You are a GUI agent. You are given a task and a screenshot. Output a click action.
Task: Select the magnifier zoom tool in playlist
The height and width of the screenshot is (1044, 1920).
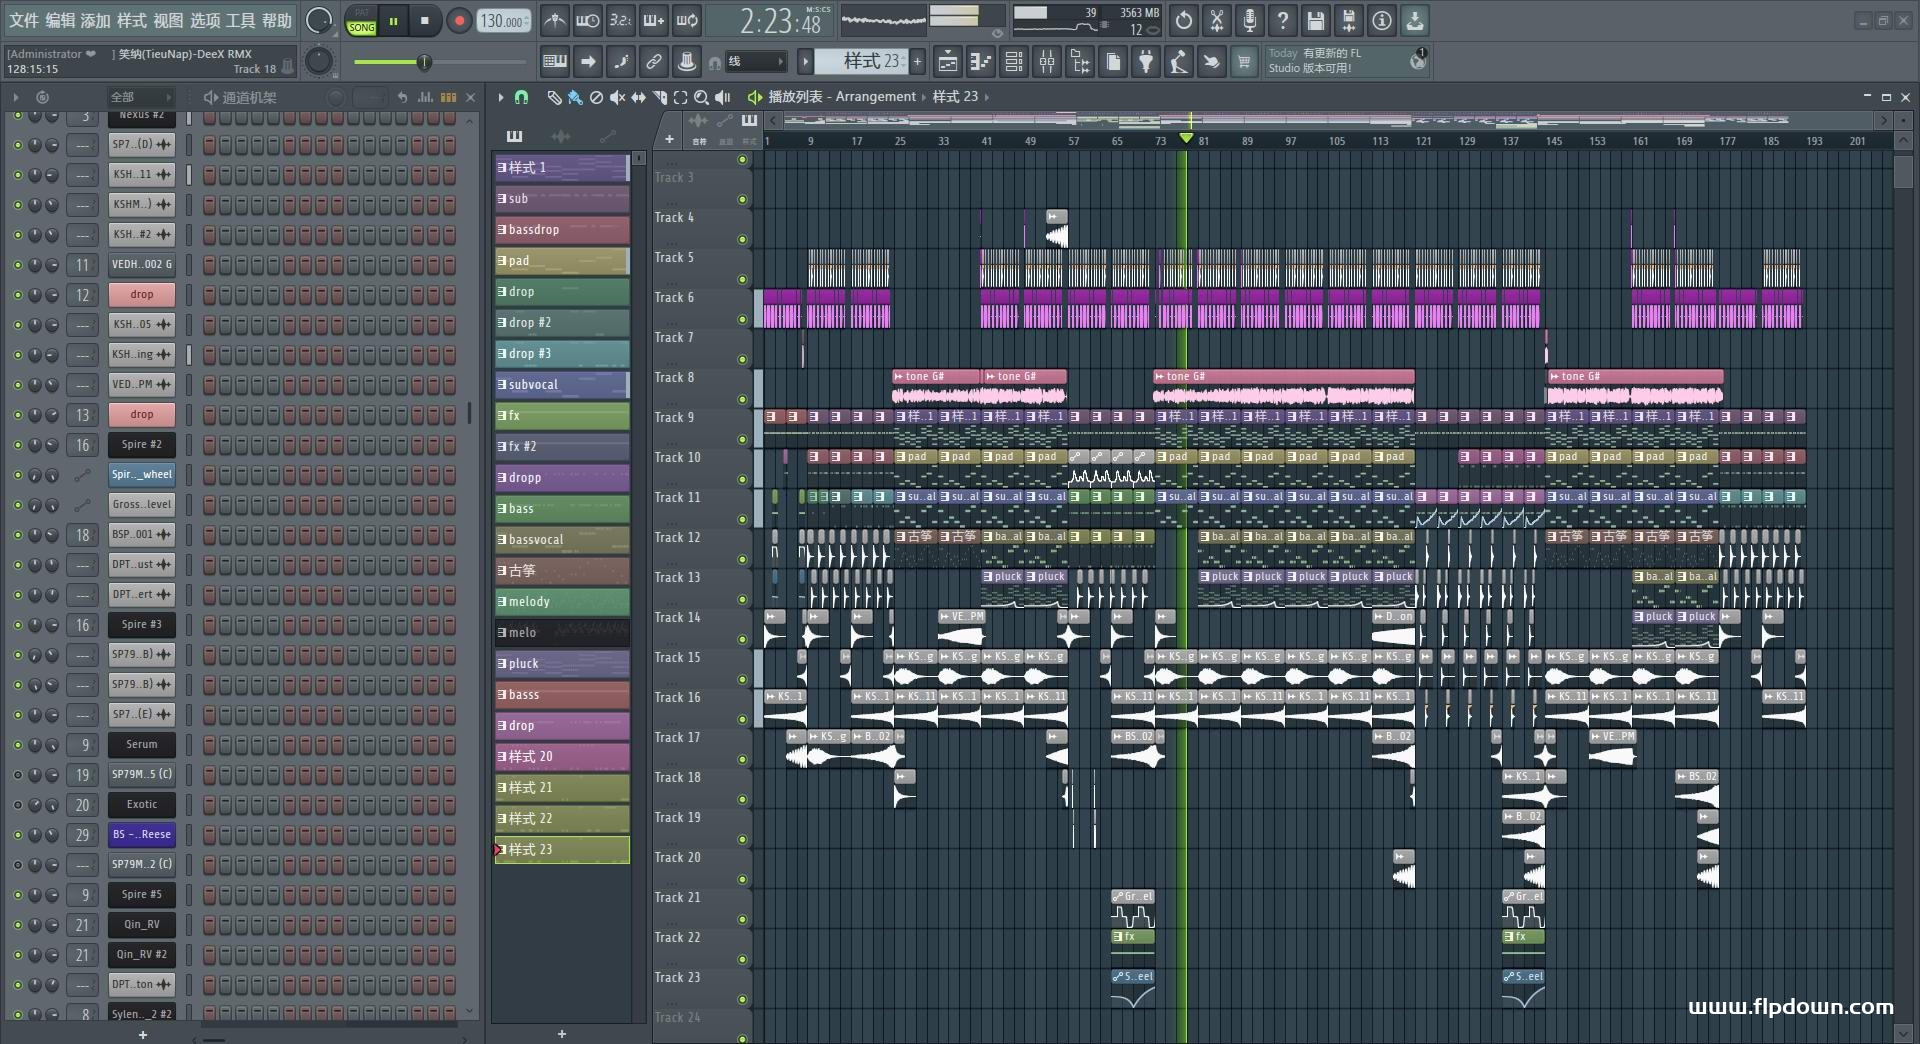[x=701, y=97]
